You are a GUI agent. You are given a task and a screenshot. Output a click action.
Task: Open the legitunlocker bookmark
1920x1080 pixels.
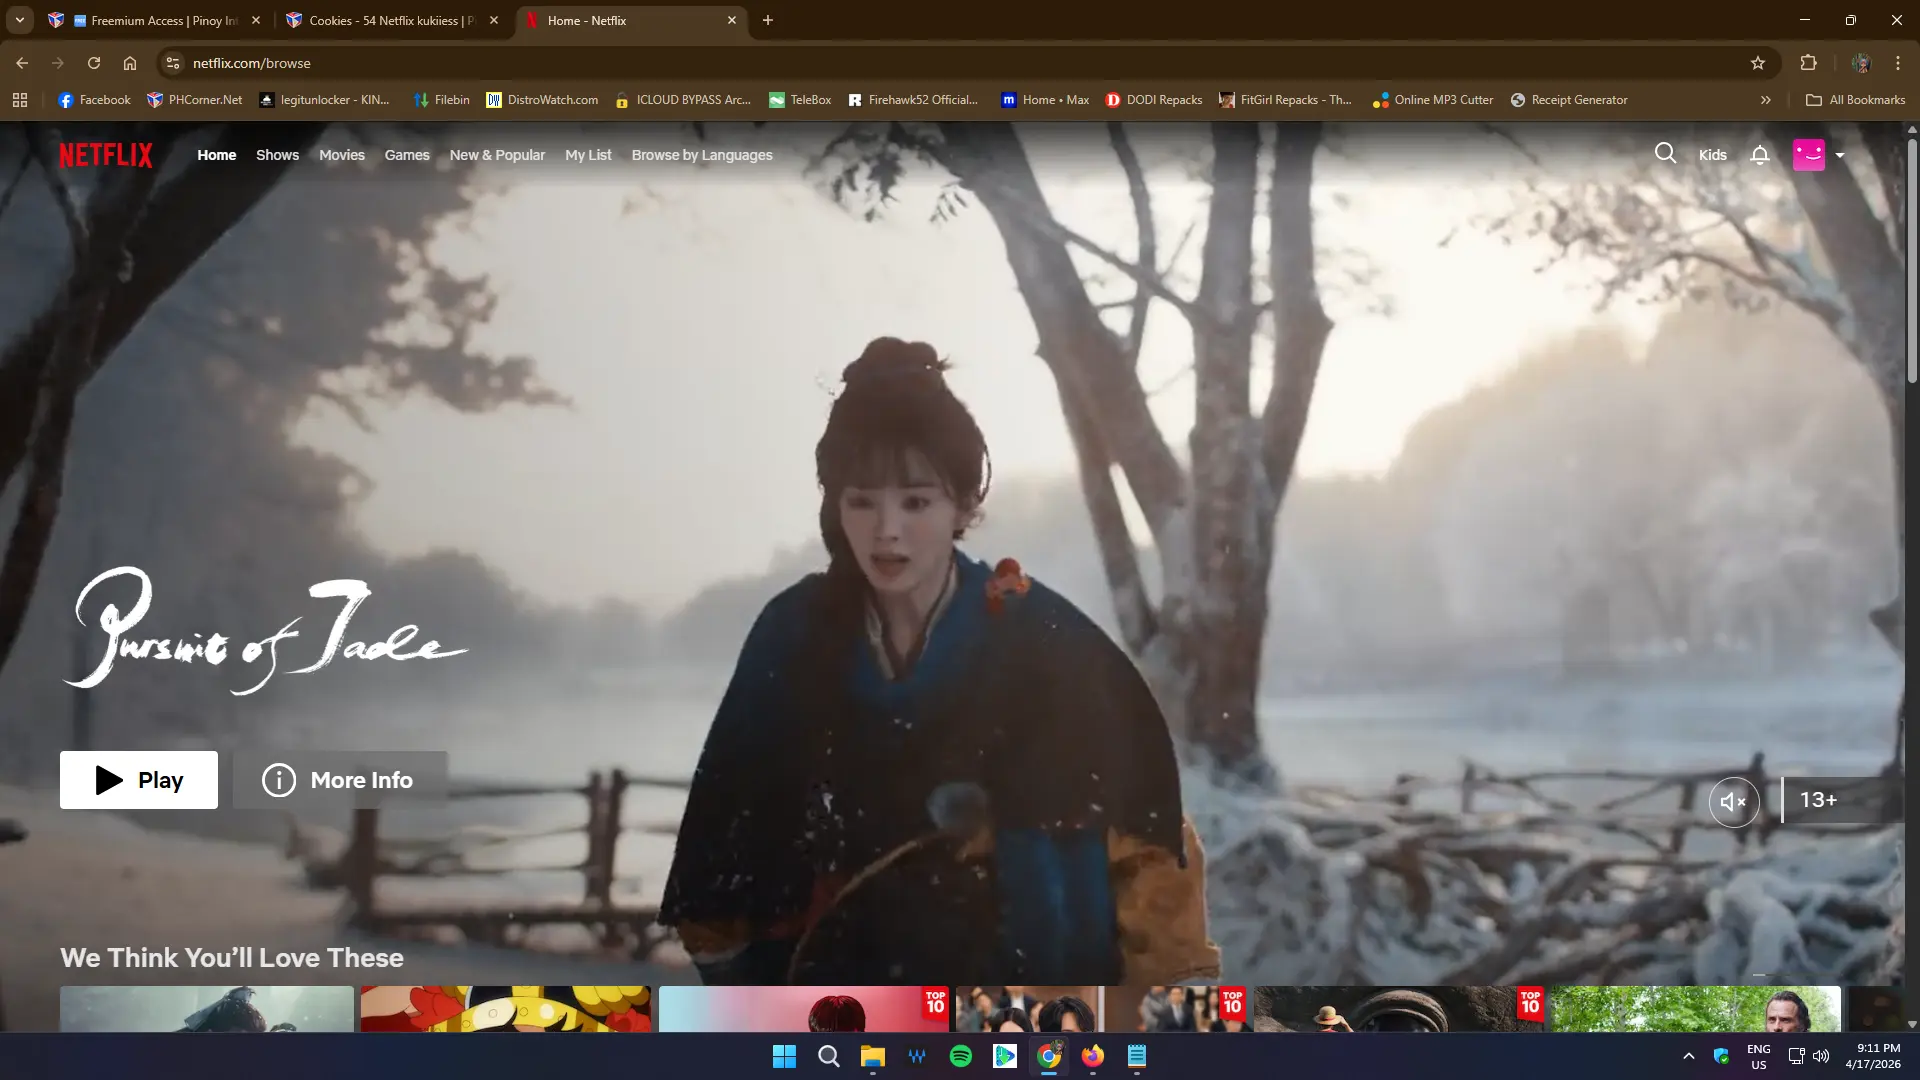pos(325,100)
